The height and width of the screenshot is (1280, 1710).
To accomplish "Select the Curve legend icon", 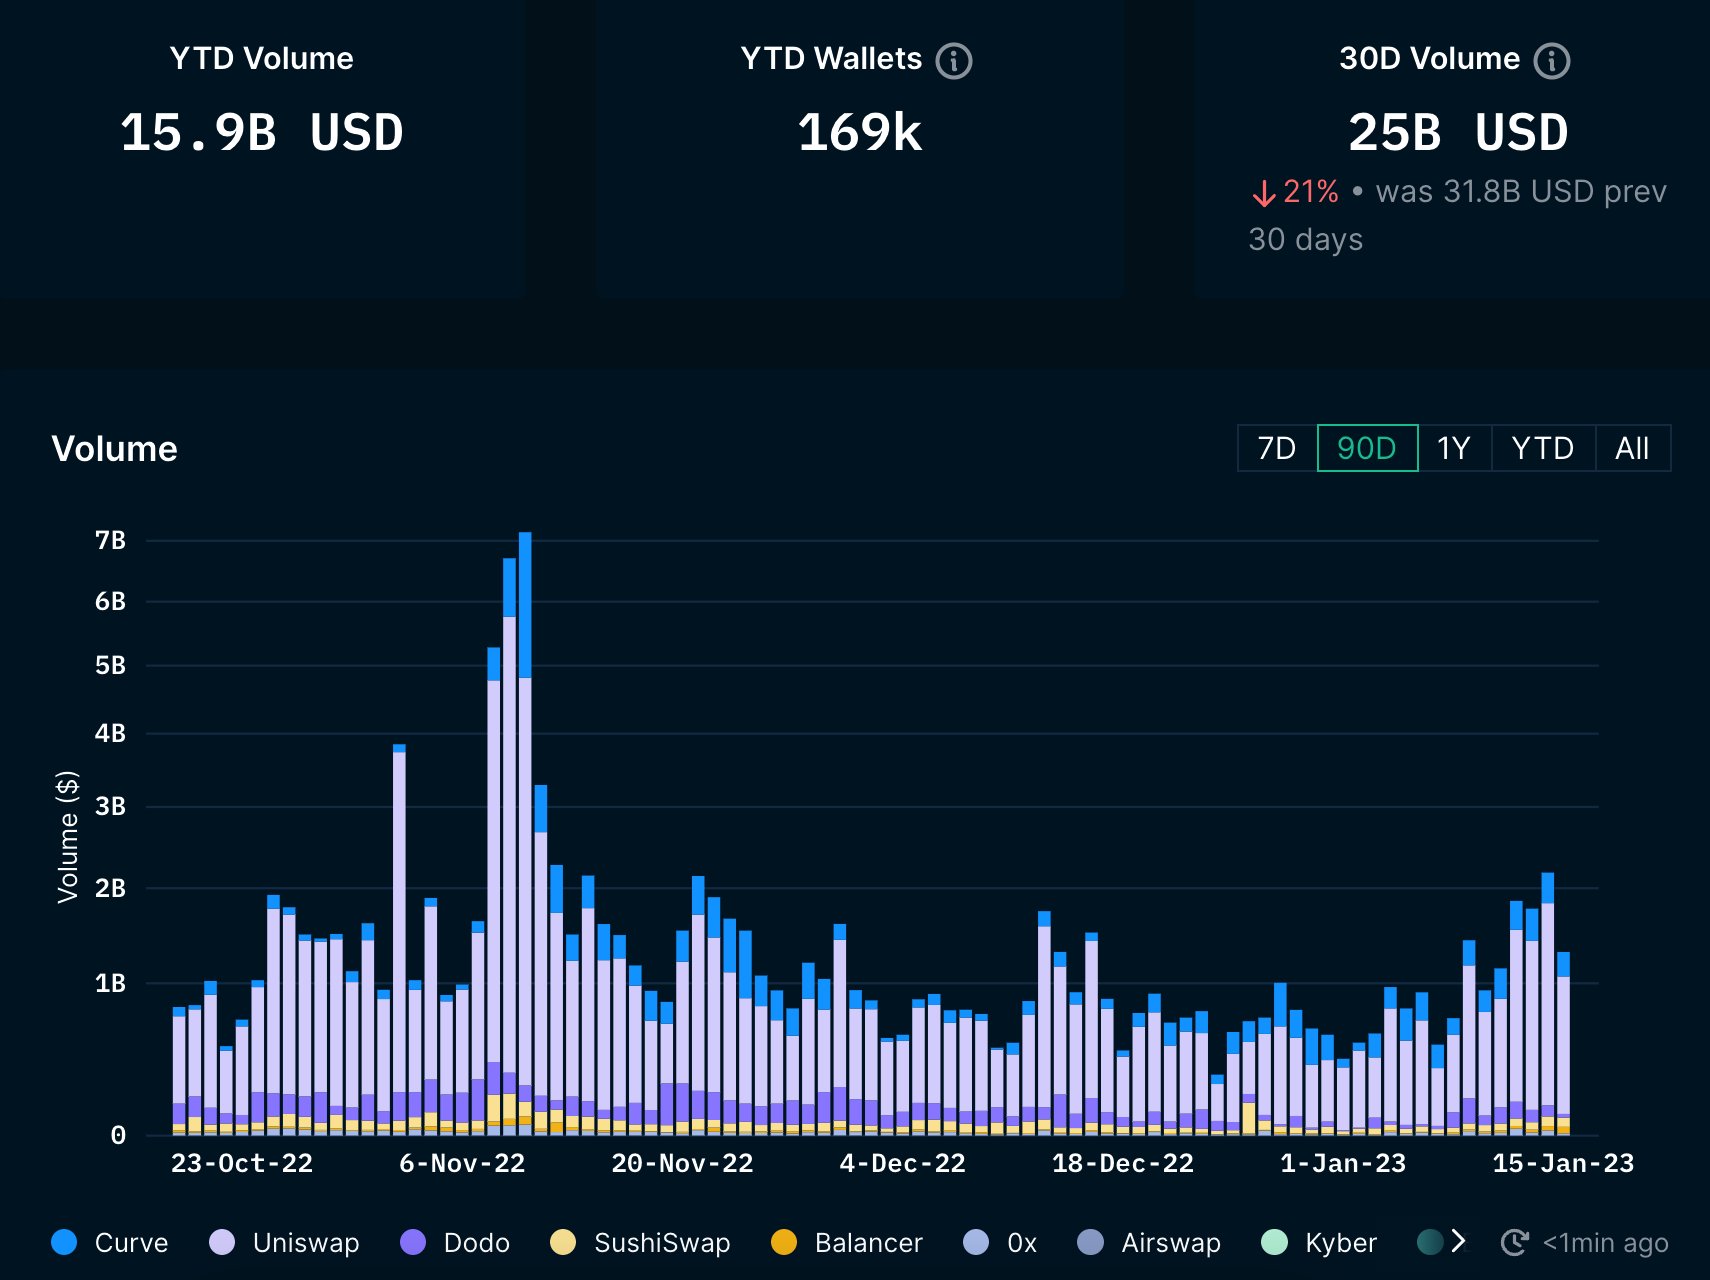I will click(64, 1243).
